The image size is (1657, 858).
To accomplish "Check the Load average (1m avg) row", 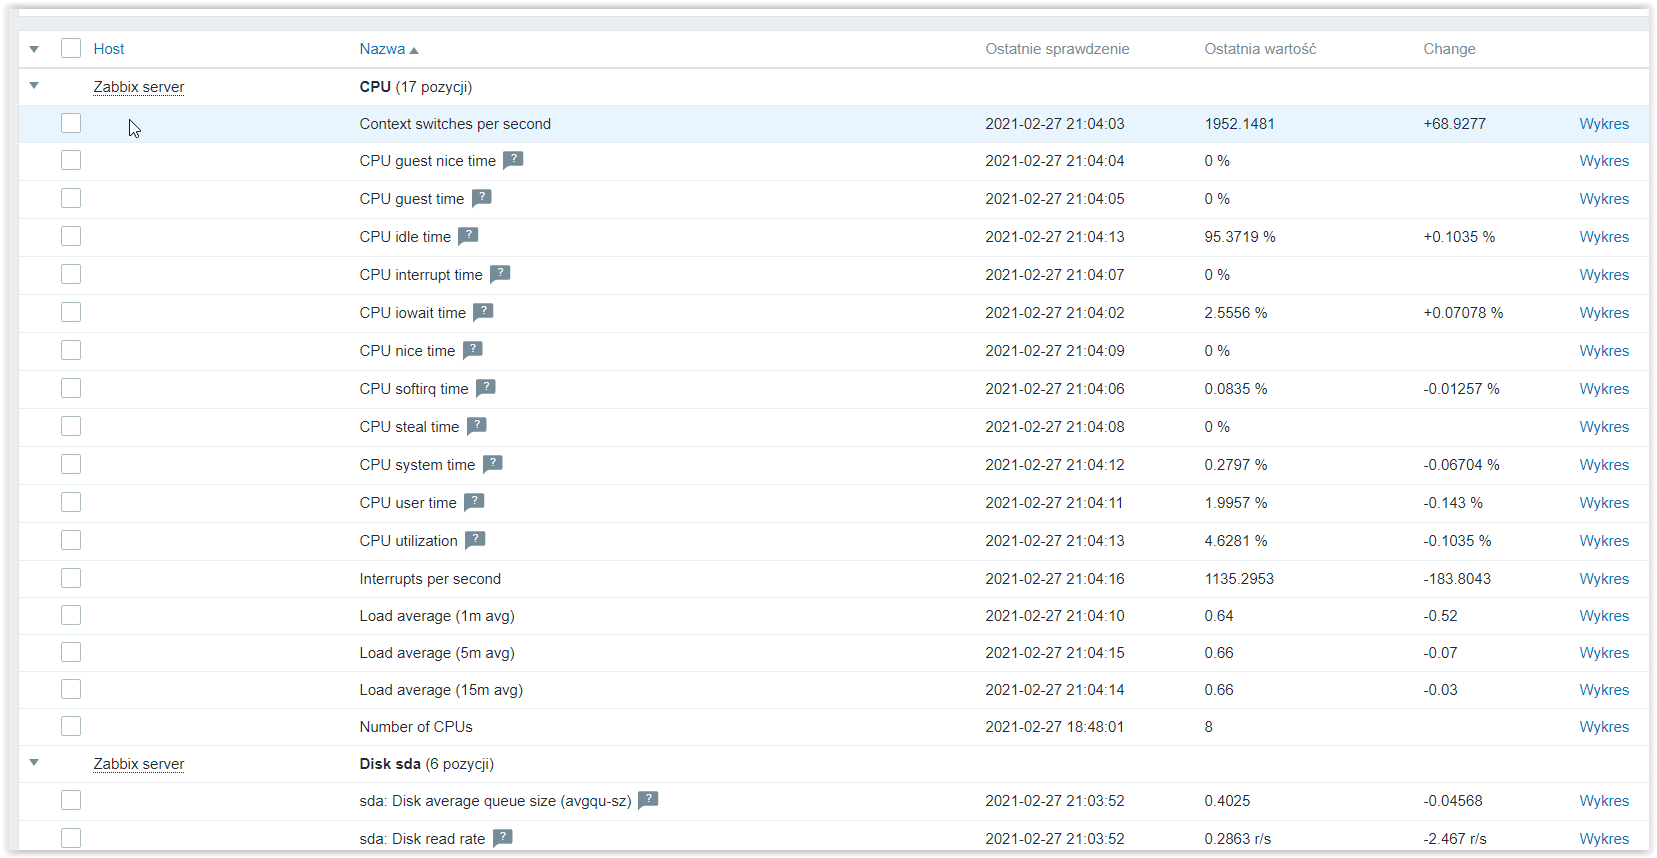I will coord(71,615).
